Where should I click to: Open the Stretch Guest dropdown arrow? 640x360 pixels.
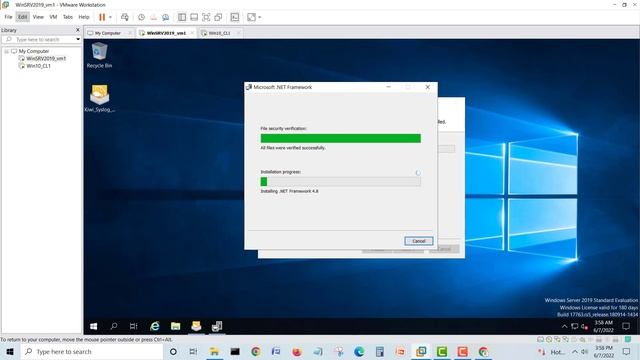(260, 17)
